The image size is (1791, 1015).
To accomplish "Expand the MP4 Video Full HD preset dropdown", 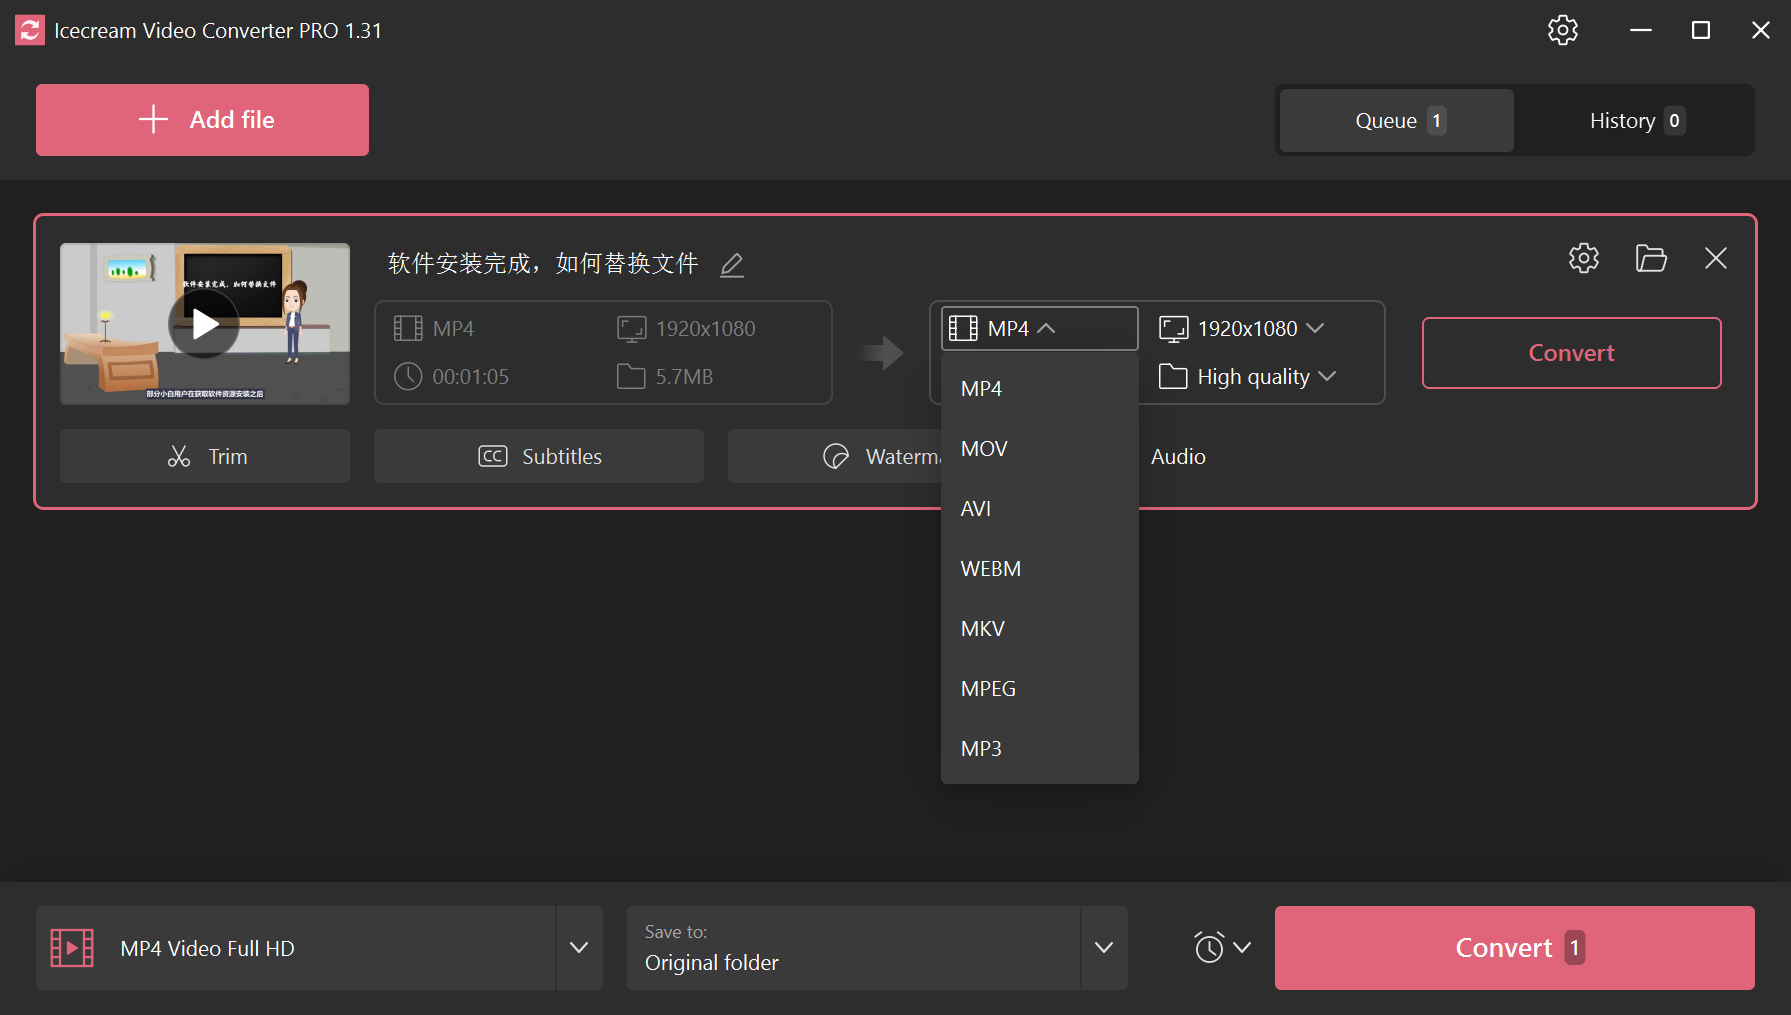I will point(579,948).
